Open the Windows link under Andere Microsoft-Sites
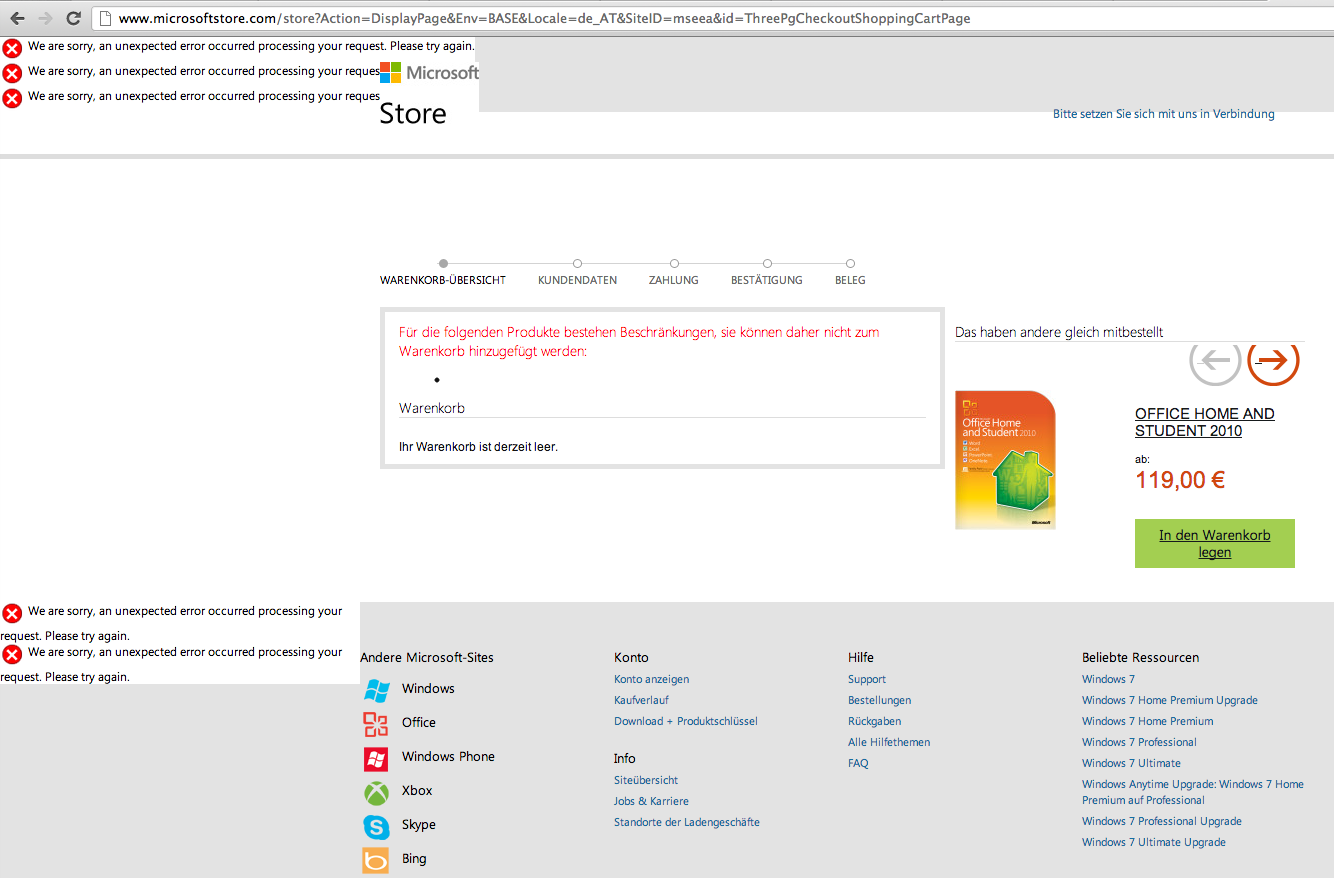This screenshot has width=1334, height=878. coord(428,689)
